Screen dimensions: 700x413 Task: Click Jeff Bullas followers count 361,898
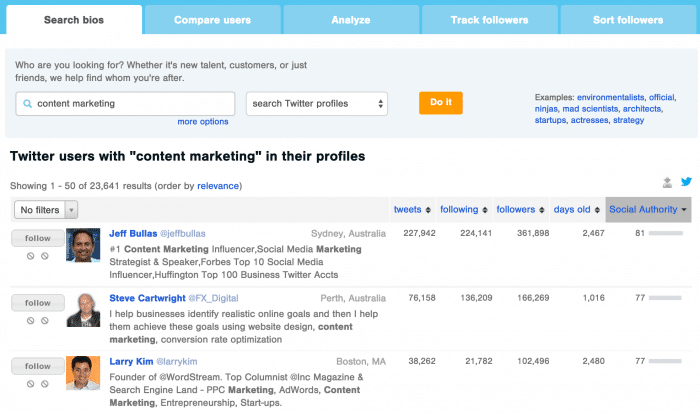(533, 233)
